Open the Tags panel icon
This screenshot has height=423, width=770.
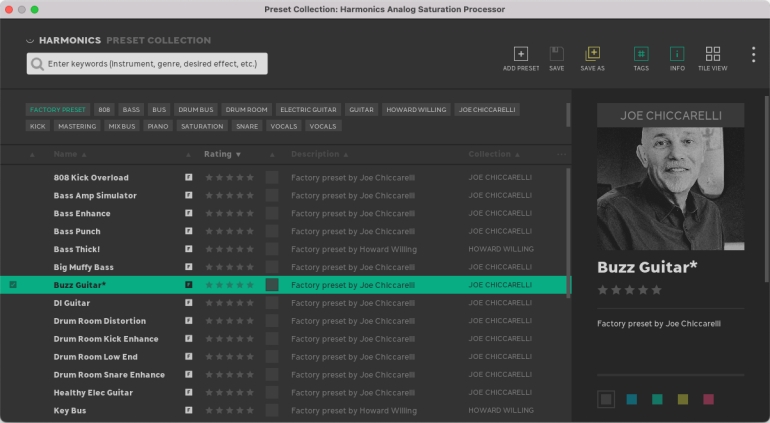[x=641, y=54]
